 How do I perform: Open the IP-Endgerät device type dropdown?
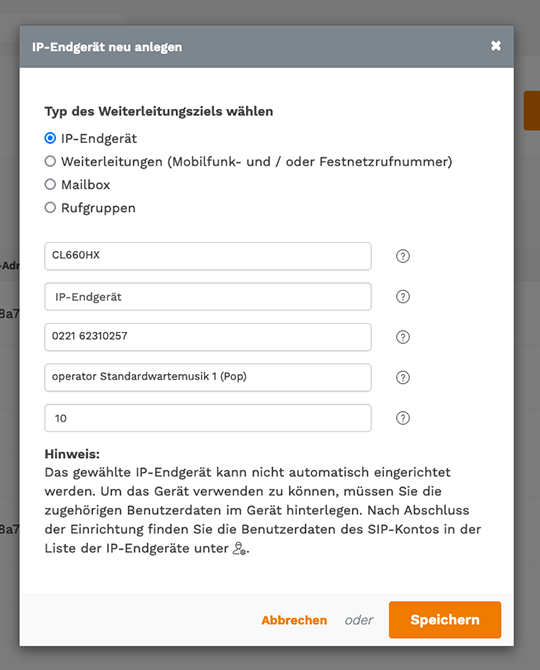click(x=208, y=297)
